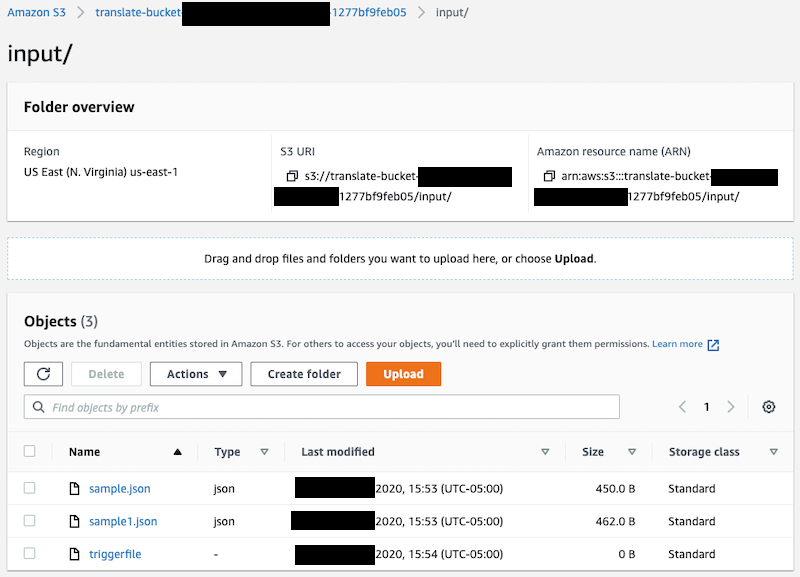Open the Actions dropdown menu
The image size is (800, 577).
[x=196, y=374]
